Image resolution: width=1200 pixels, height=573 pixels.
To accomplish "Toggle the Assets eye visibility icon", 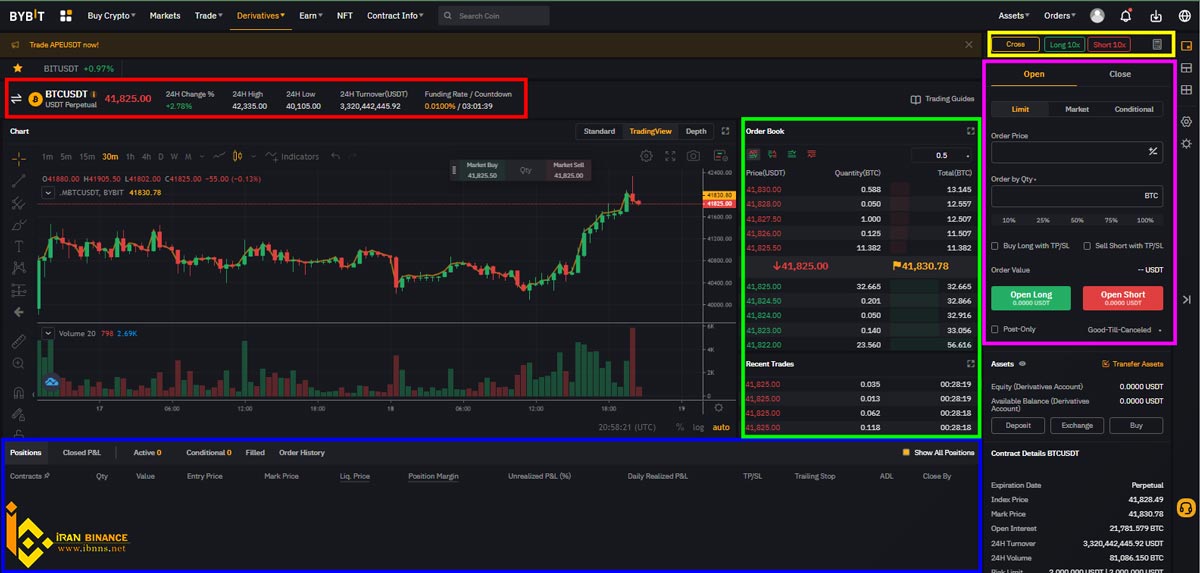I will 1022,364.
